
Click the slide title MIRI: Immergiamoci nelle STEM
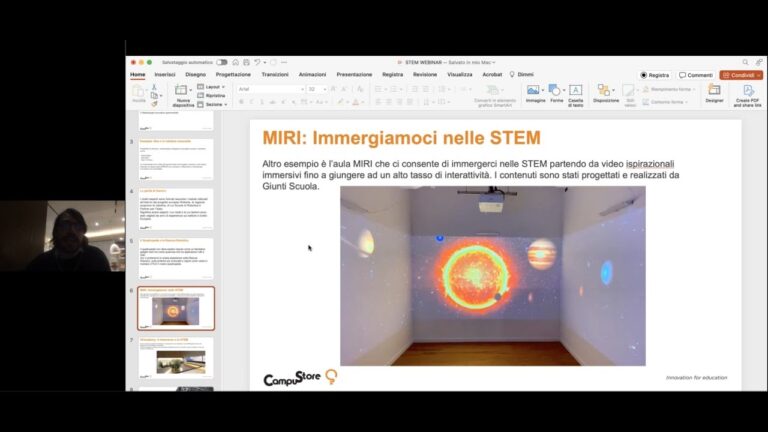coord(401,138)
